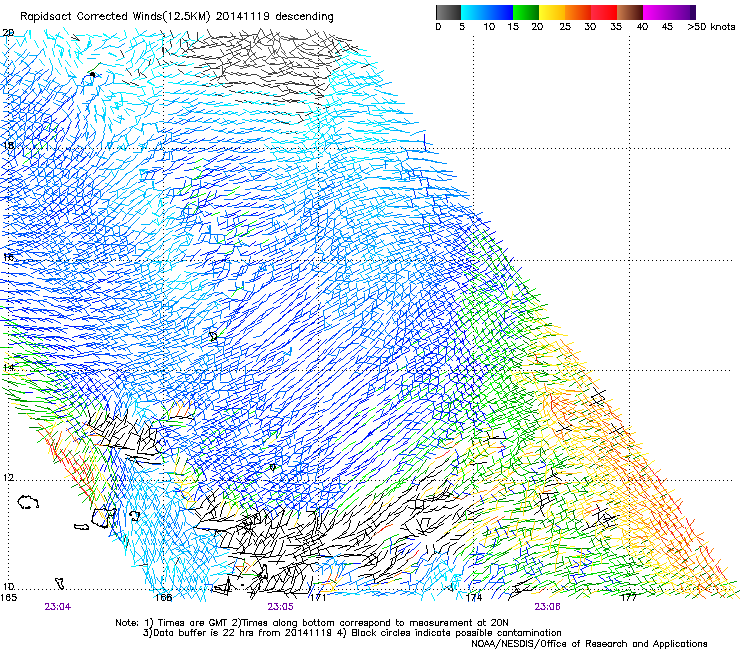Click the '35' legend scale label
This screenshot has height=650, width=740.
click(x=616, y=27)
